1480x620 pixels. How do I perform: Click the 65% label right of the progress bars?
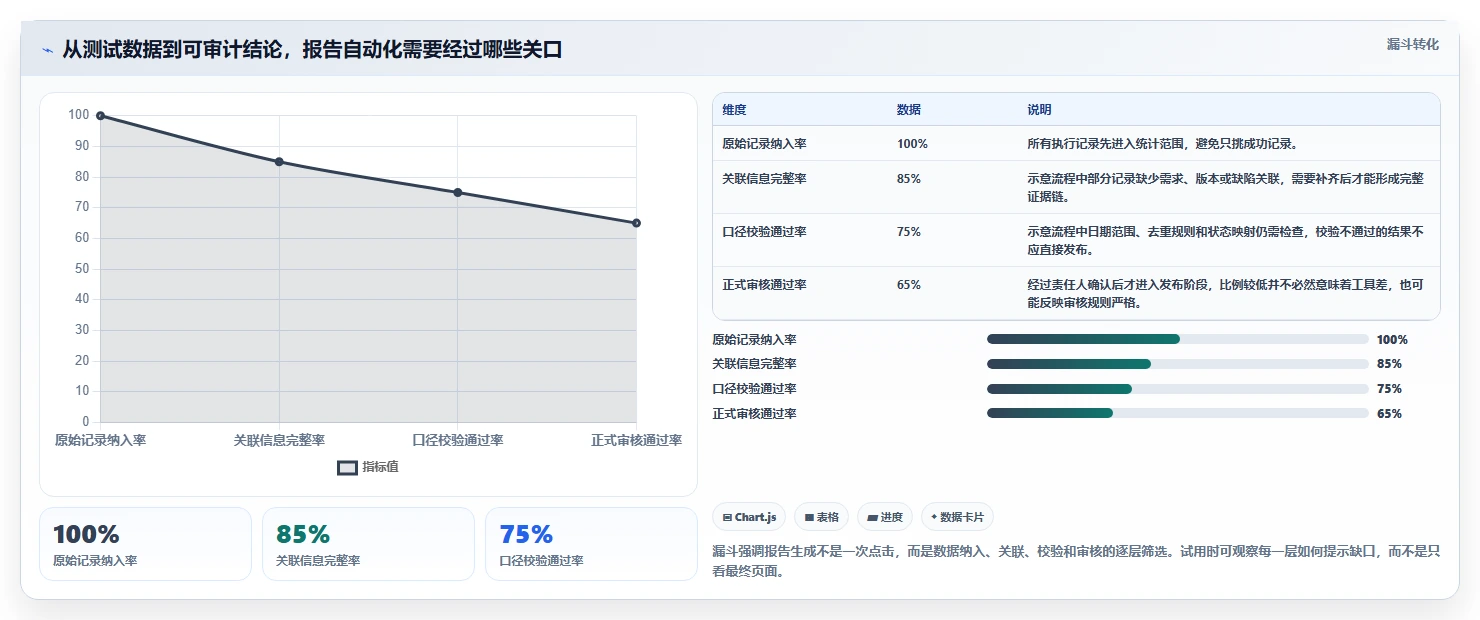pyautogui.click(x=1389, y=414)
